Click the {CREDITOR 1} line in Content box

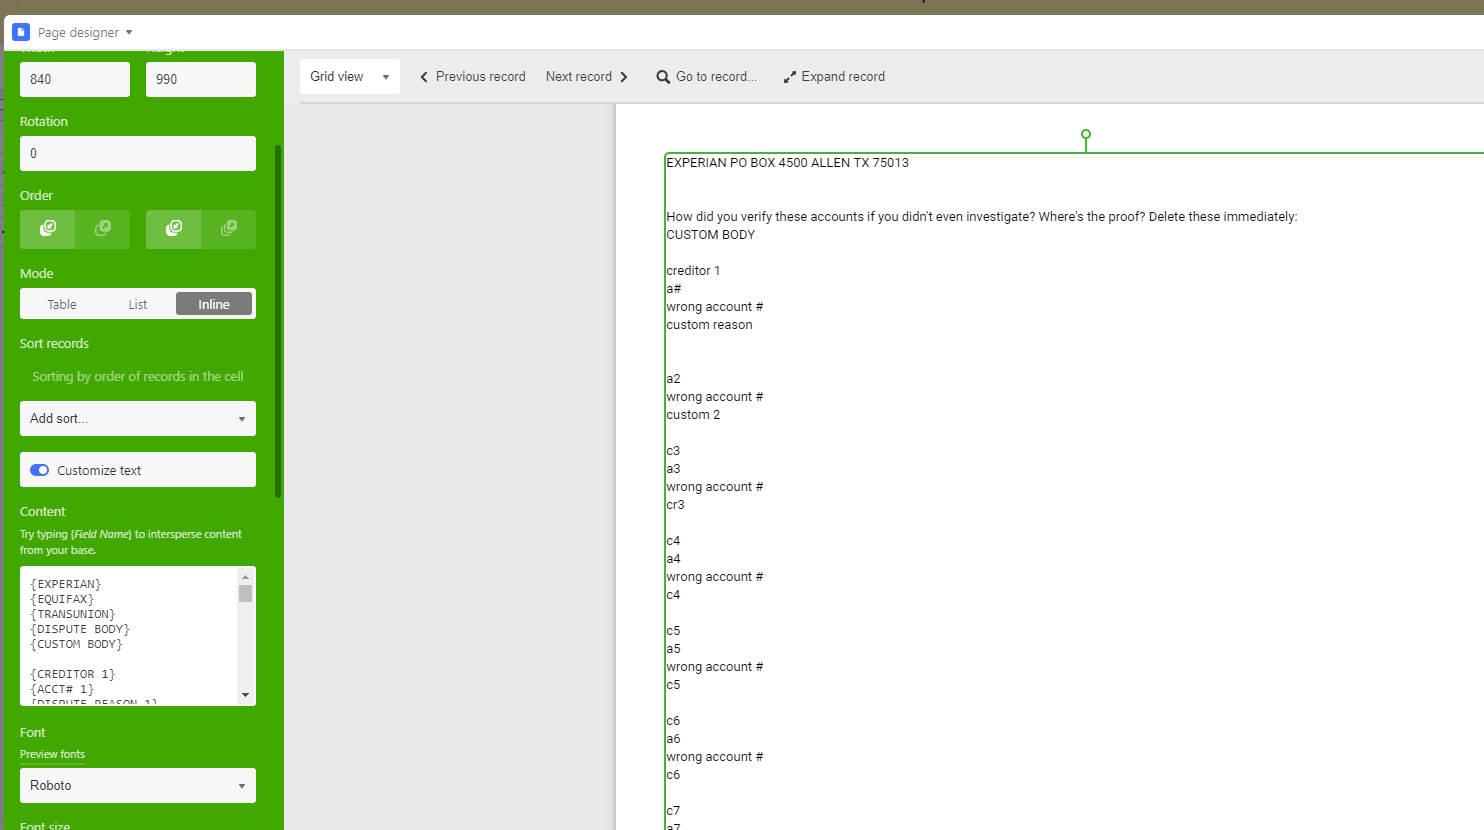point(73,675)
